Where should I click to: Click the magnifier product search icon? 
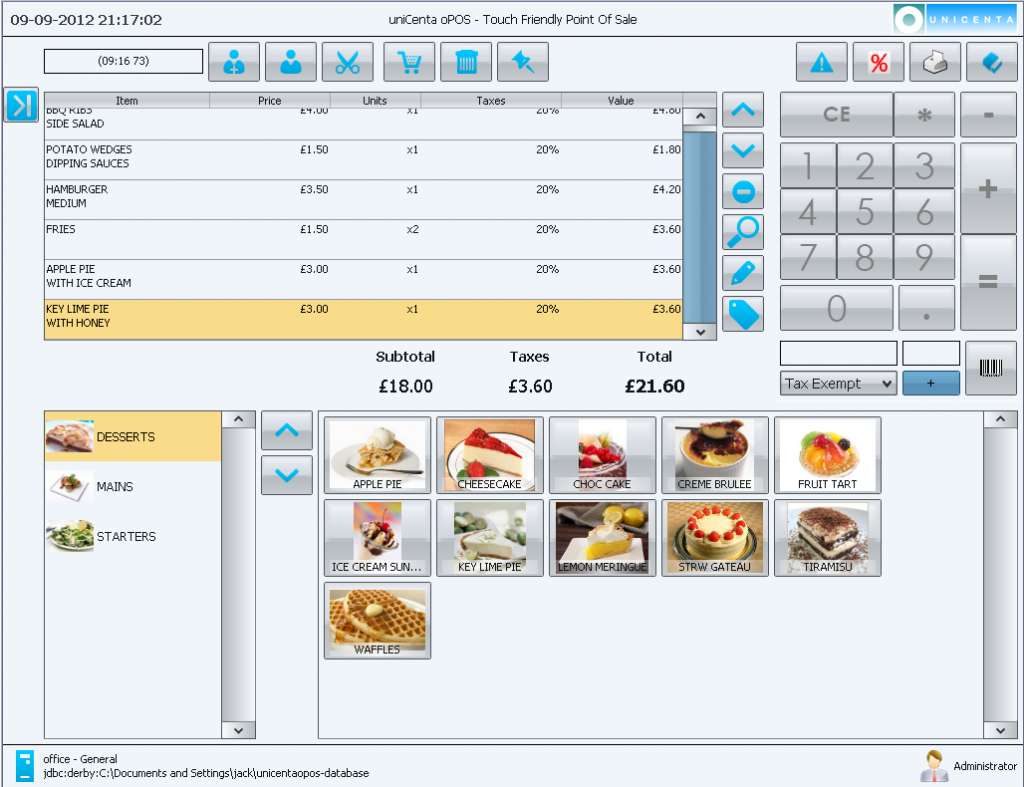point(742,231)
